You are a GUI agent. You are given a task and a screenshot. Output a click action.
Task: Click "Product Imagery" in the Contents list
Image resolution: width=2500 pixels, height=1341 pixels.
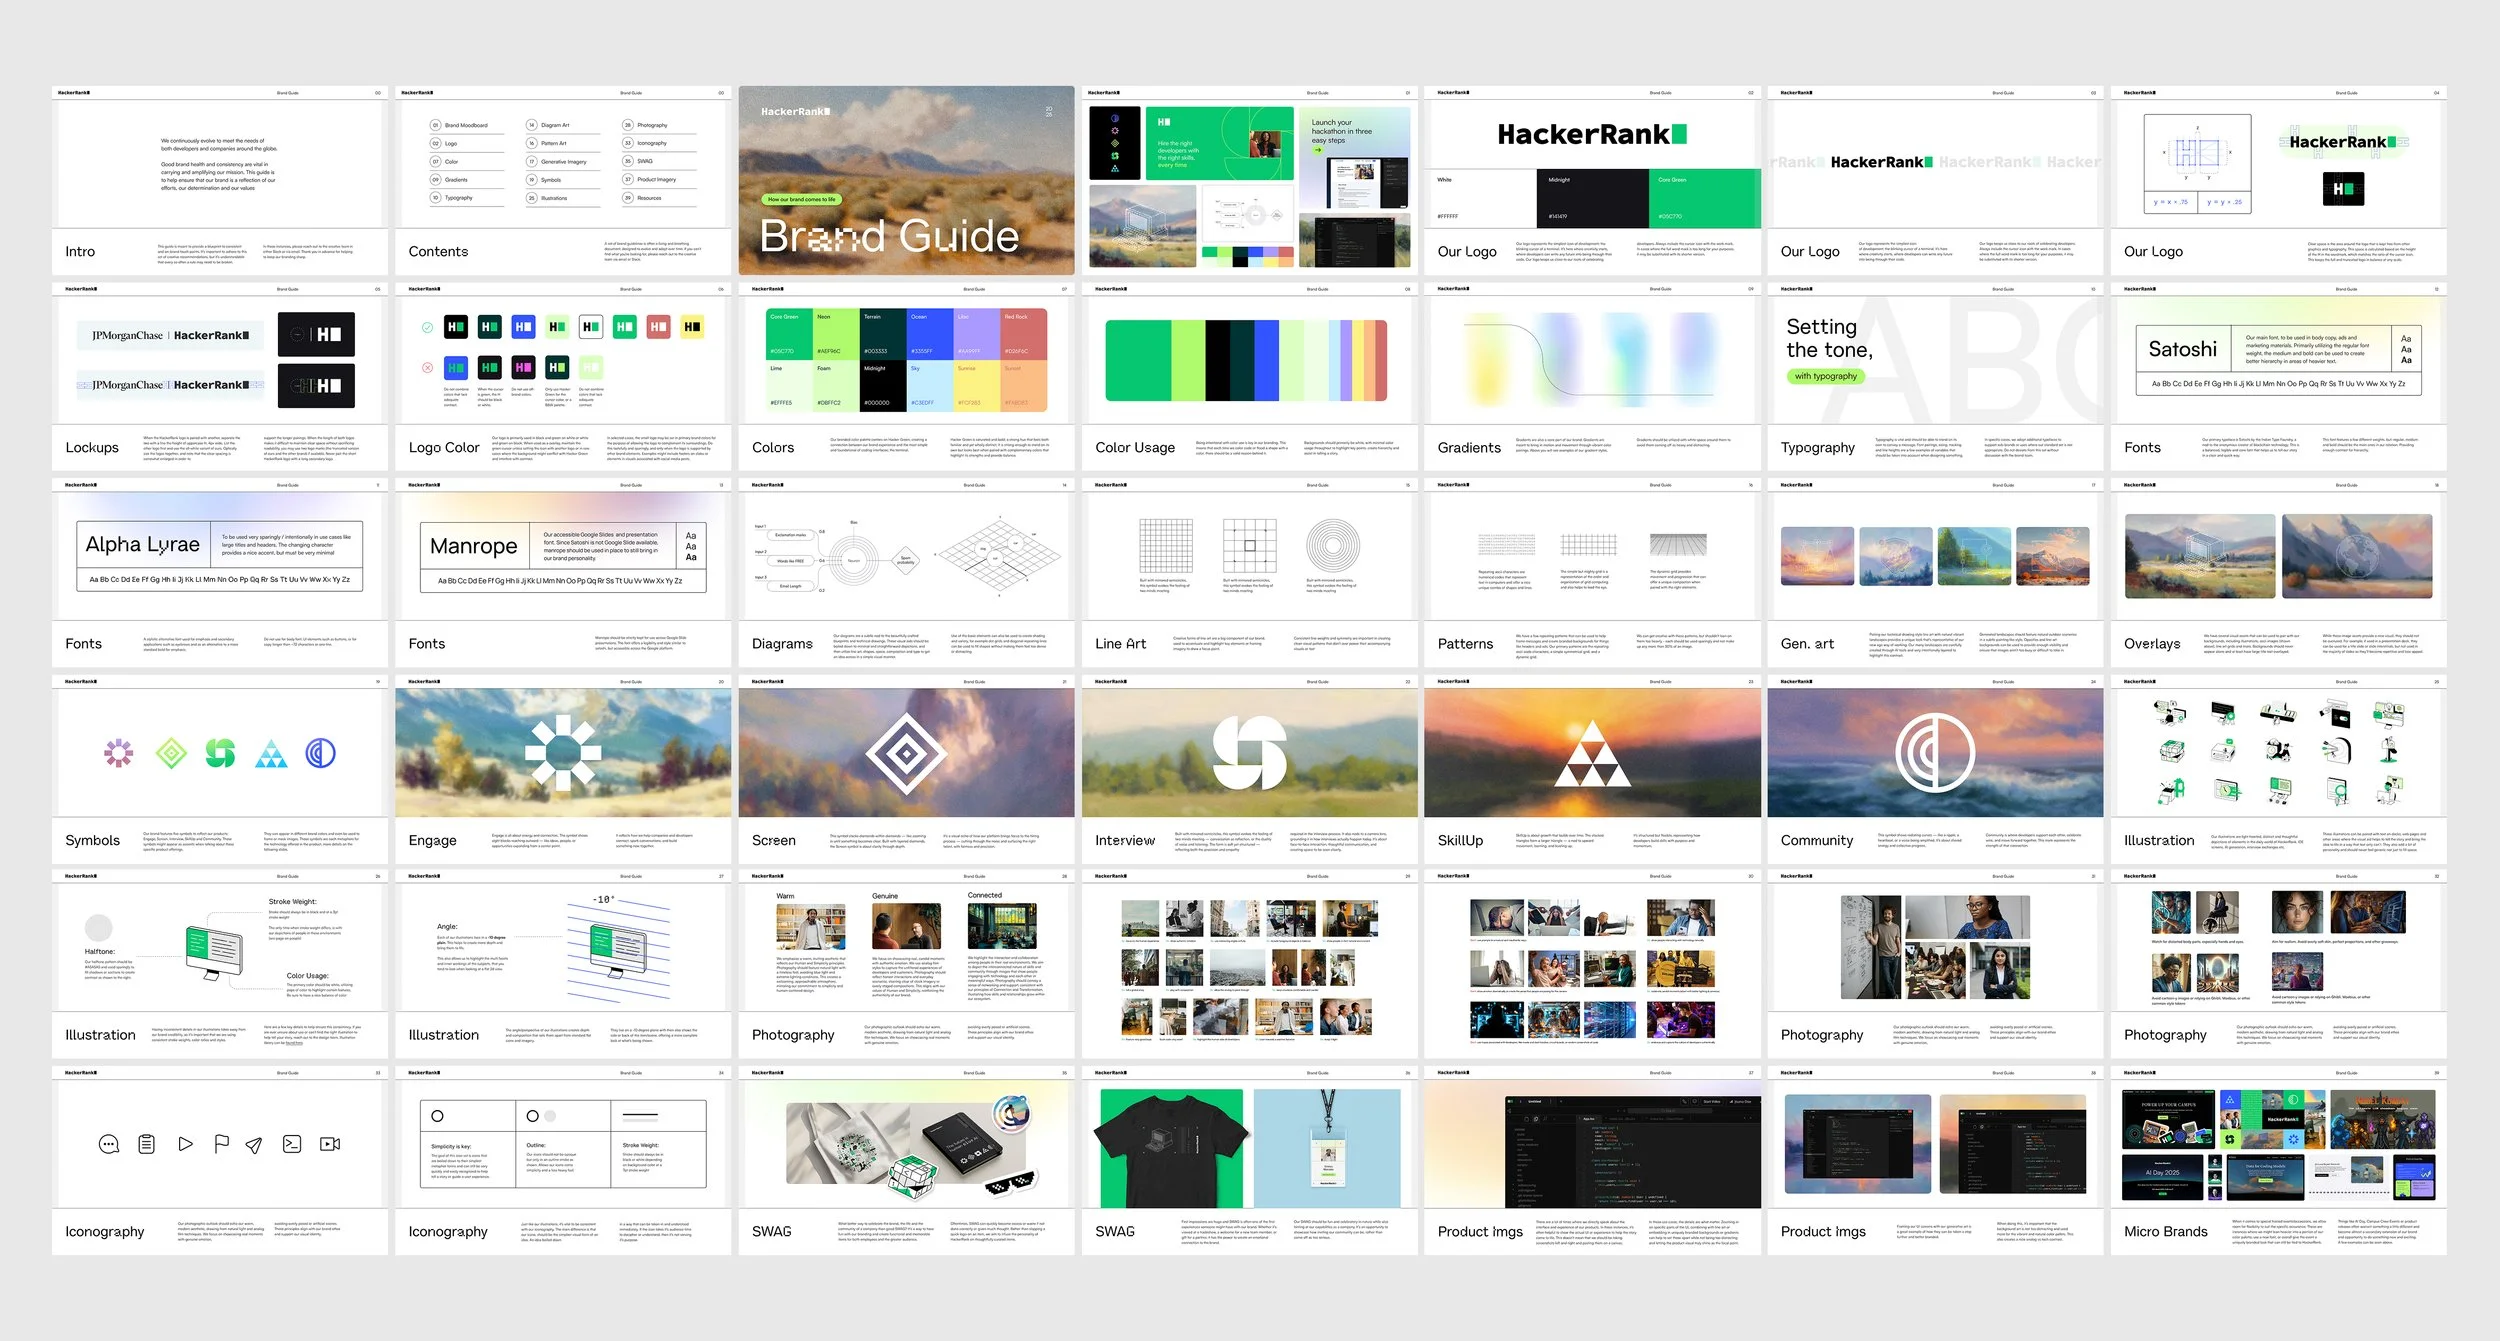[657, 180]
